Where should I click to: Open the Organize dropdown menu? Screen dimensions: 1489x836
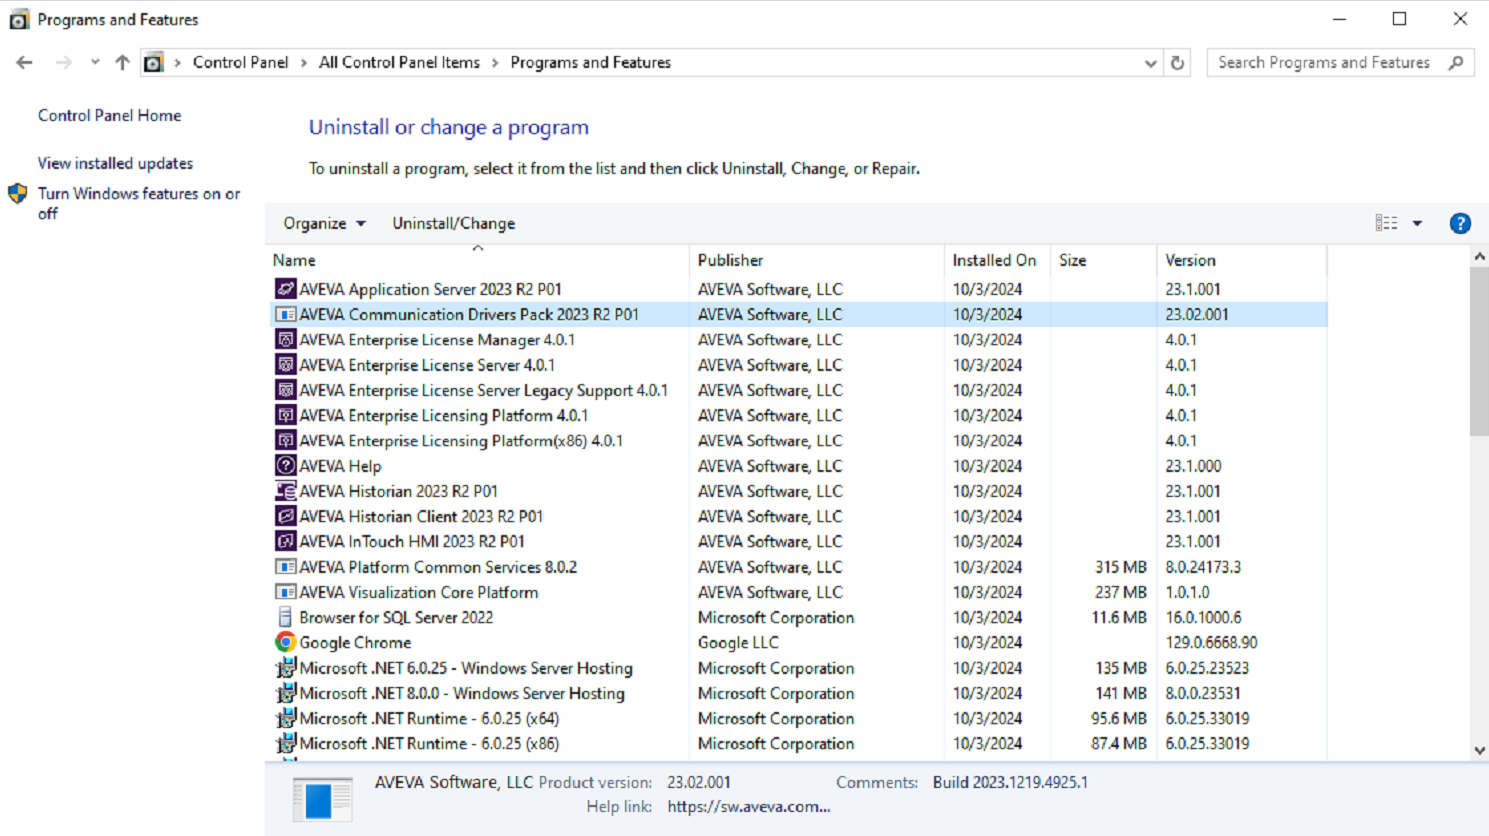click(x=324, y=223)
